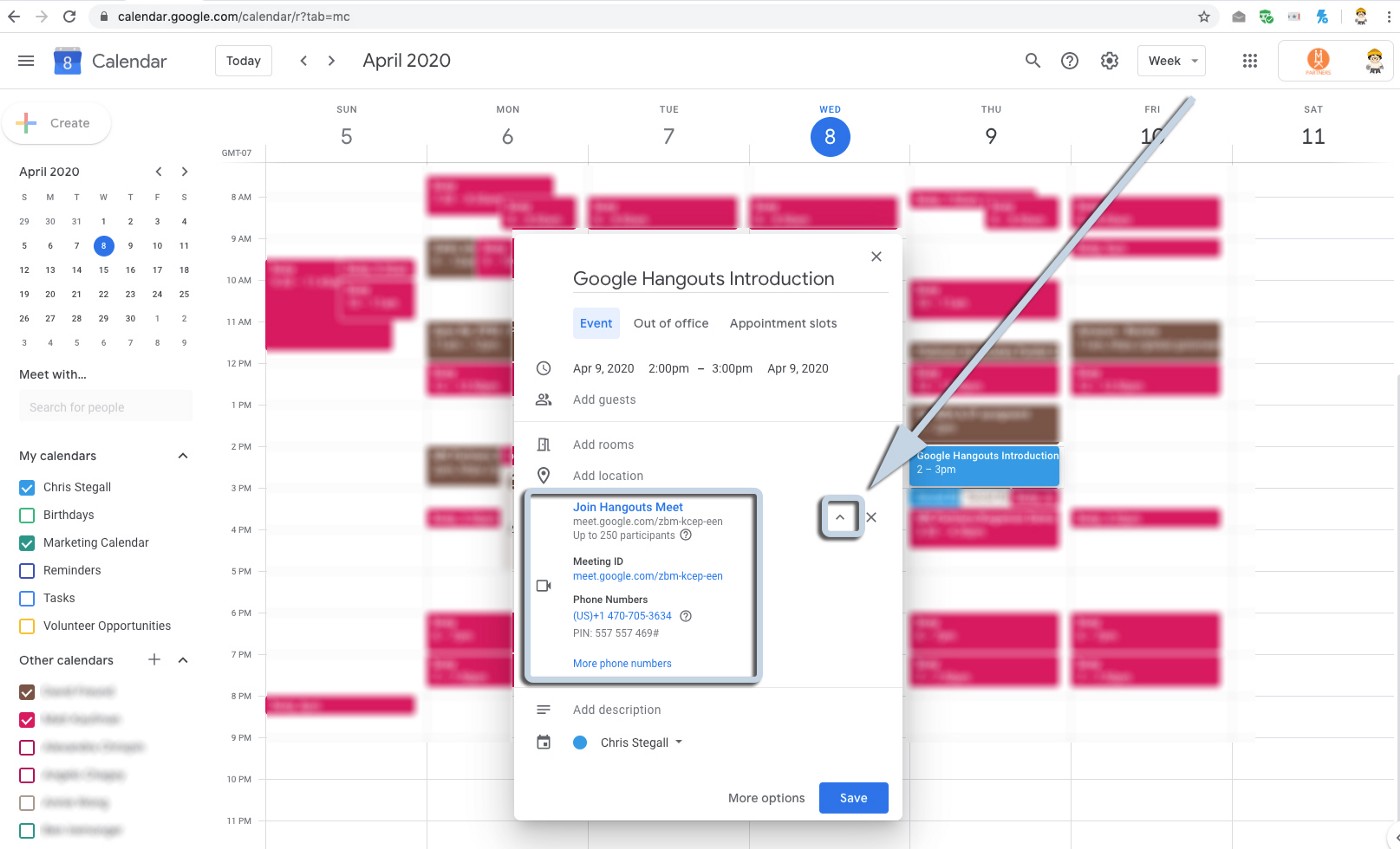Save the new event
The image size is (1400, 849).
(853, 798)
